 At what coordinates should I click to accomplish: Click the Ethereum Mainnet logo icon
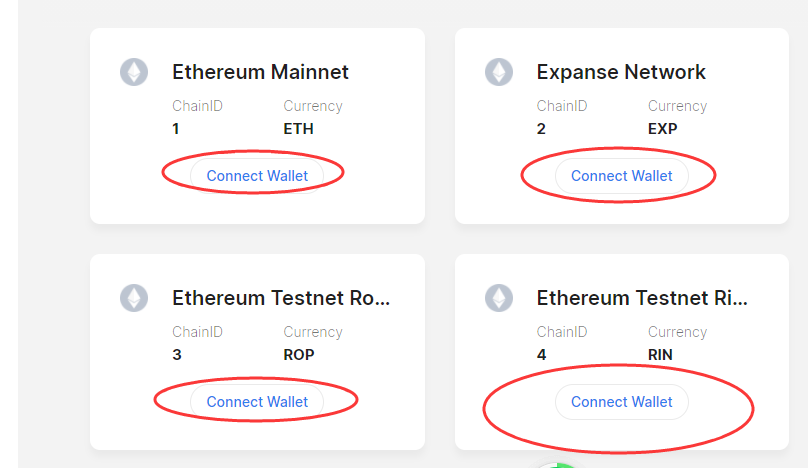click(x=134, y=72)
